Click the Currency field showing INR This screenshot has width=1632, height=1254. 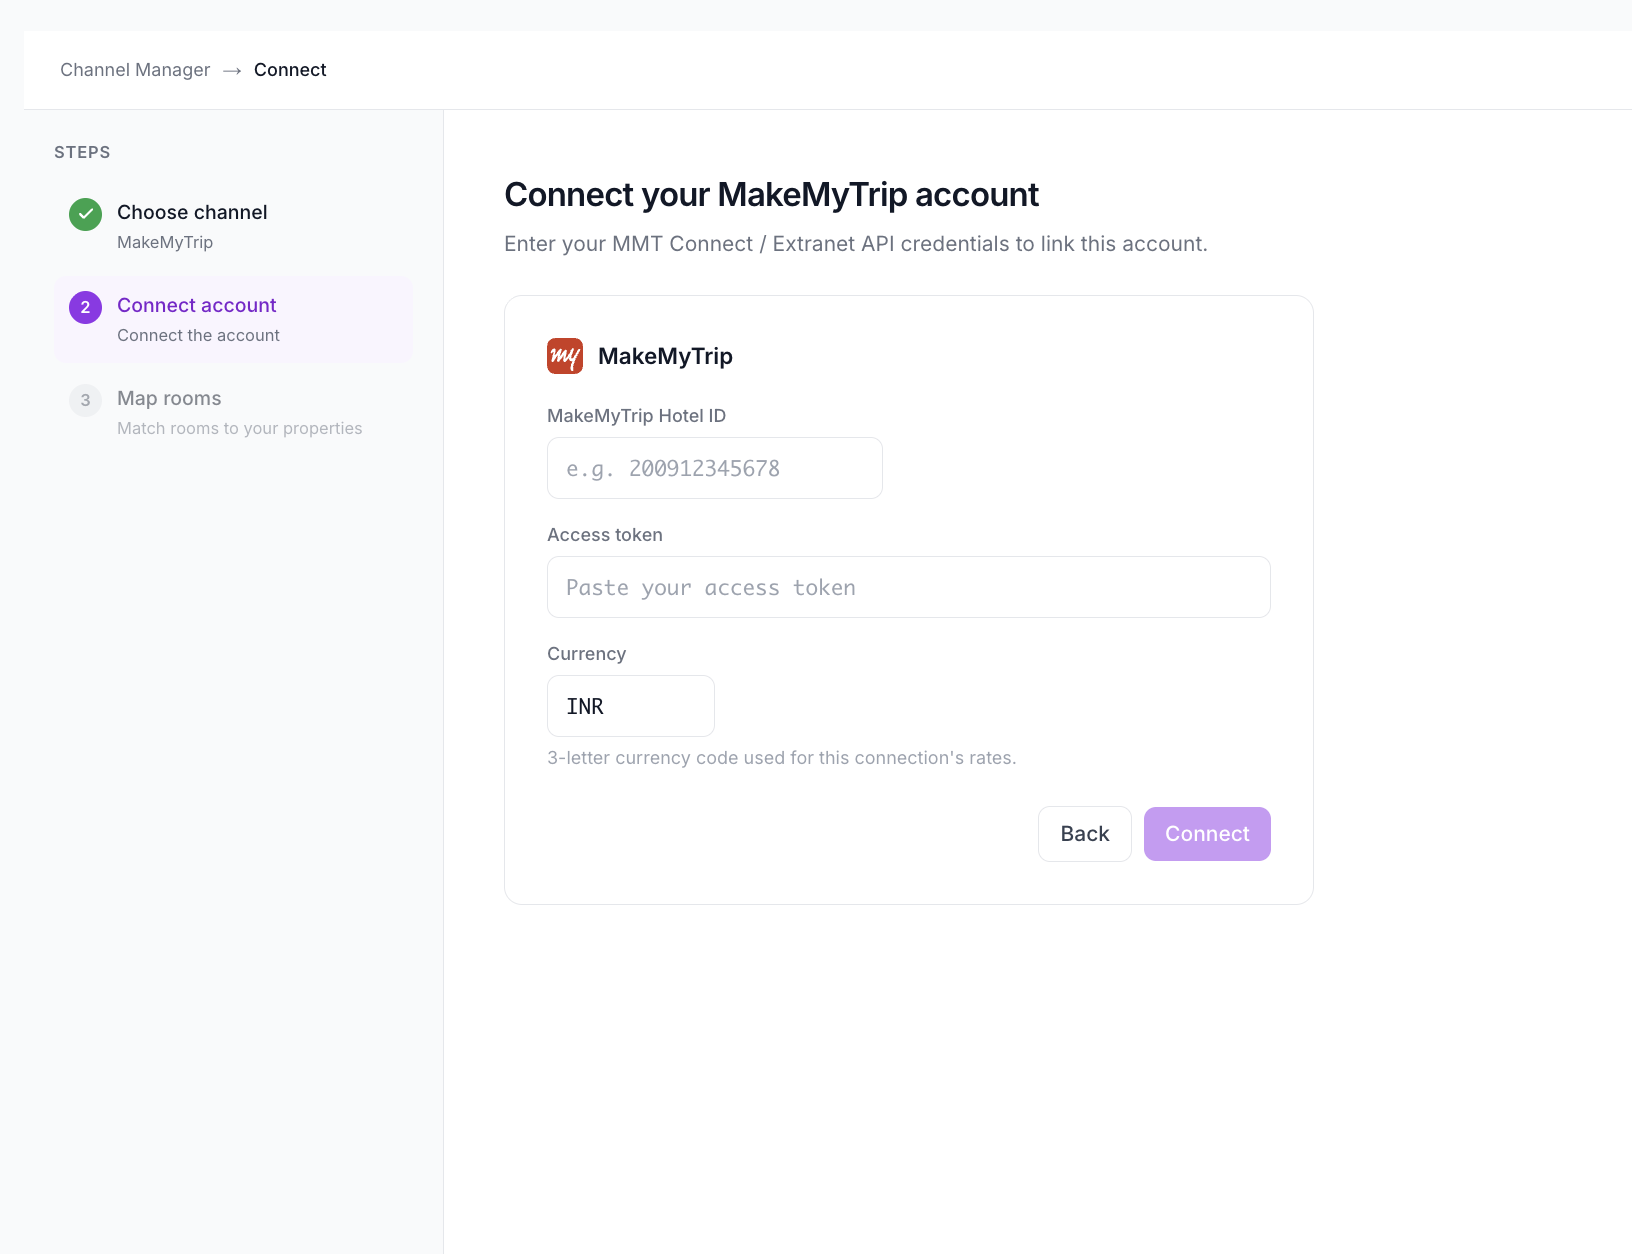(x=631, y=706)
